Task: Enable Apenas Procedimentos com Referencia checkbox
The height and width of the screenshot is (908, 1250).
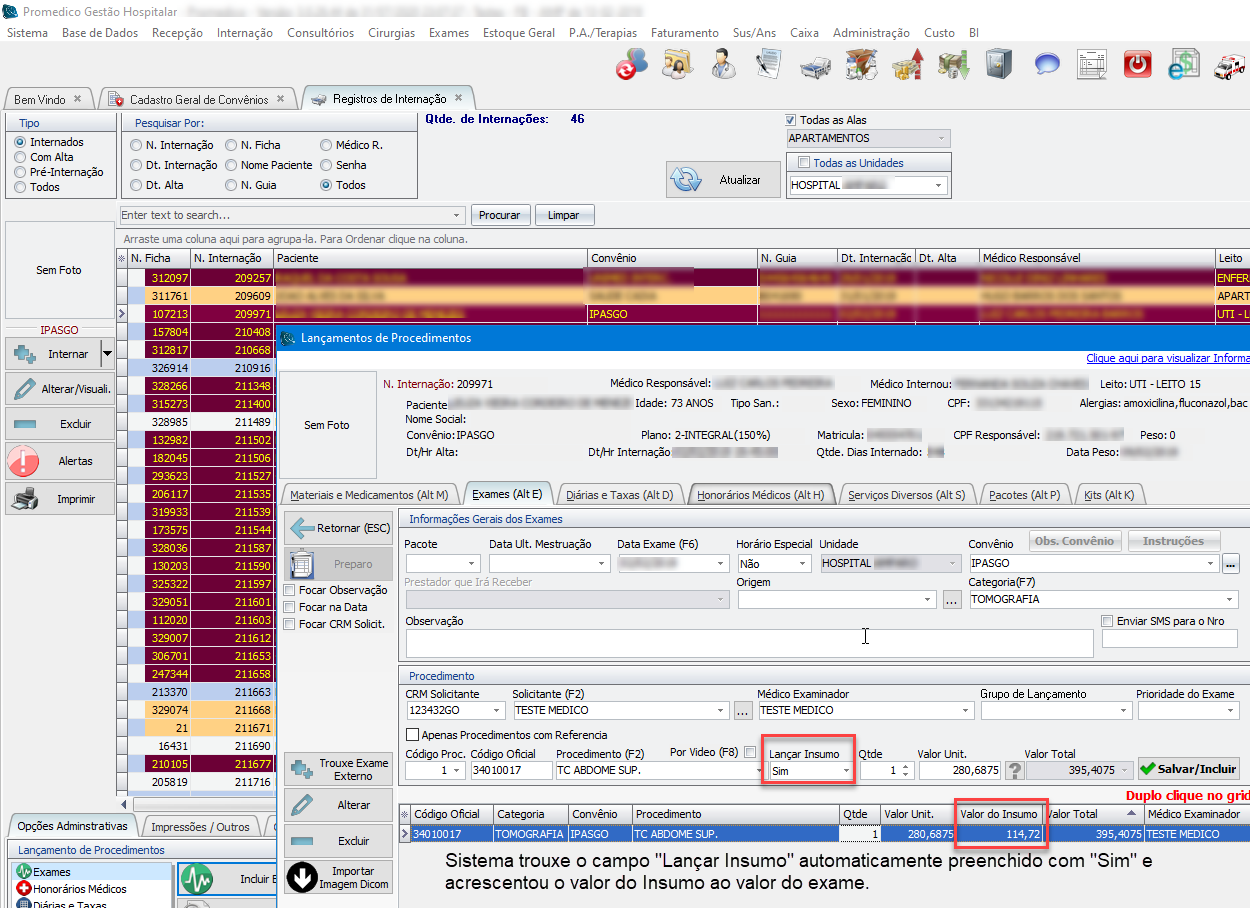Action: coord(412,735)
